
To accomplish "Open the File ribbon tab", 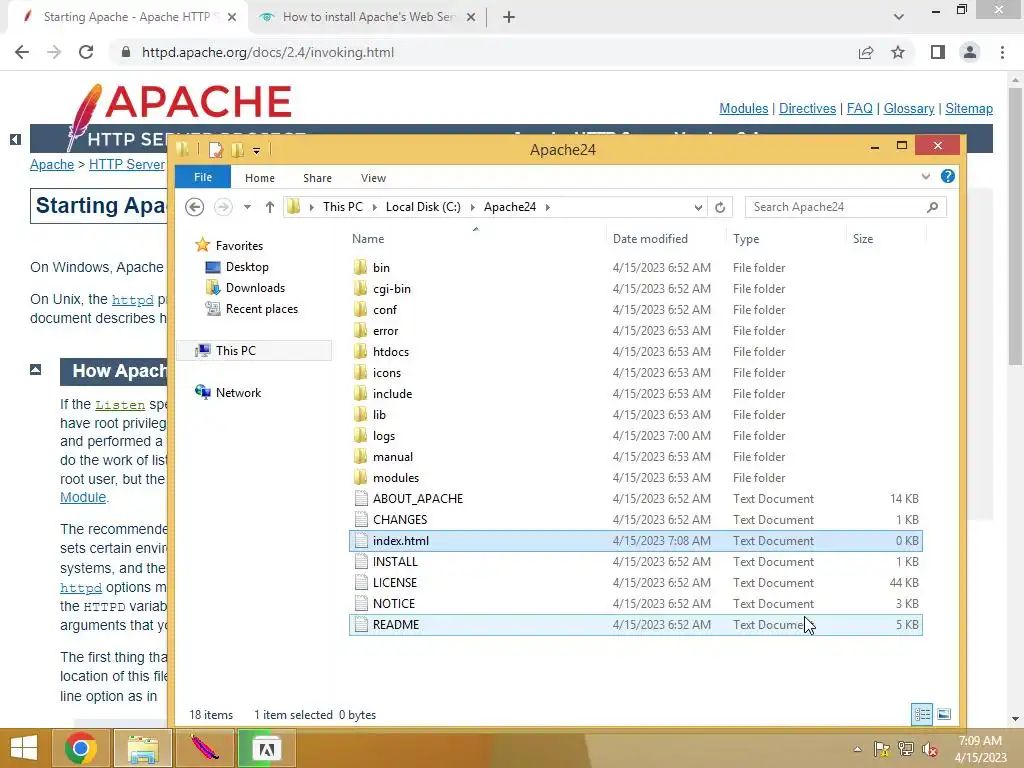I will click(202, 177).
